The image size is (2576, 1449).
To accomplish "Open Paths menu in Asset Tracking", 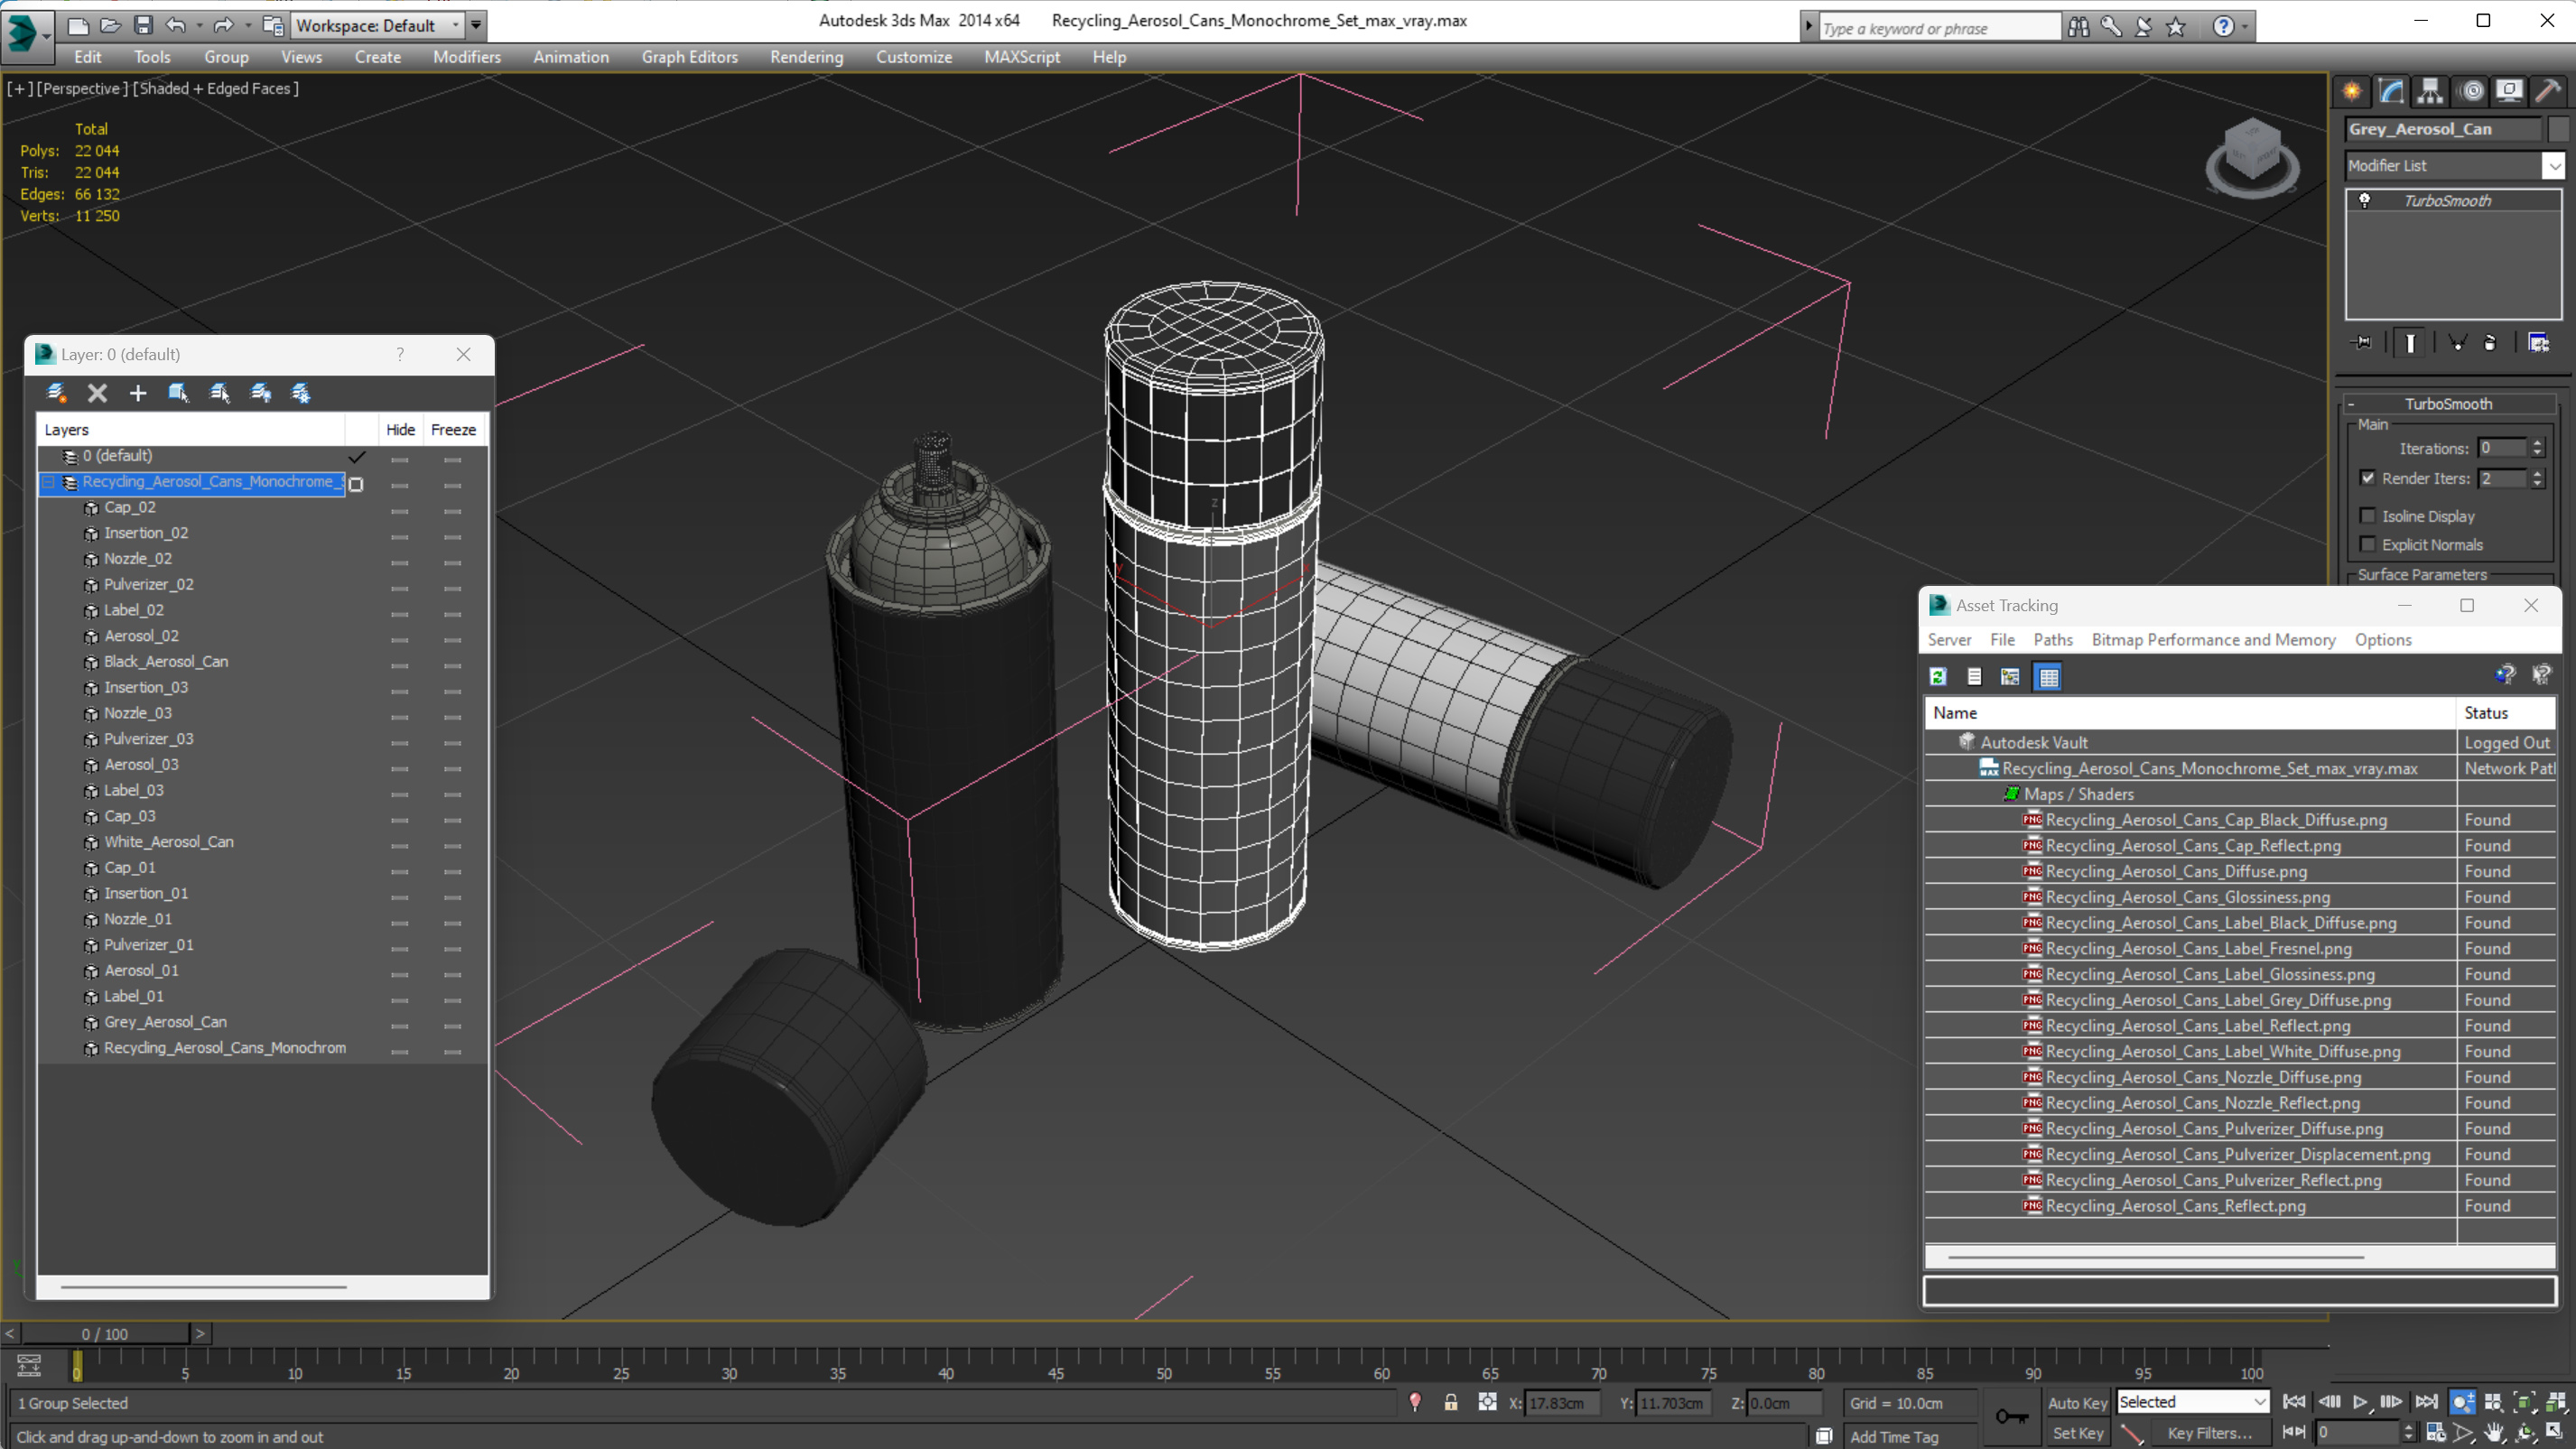I will [x=2052, y=640].
